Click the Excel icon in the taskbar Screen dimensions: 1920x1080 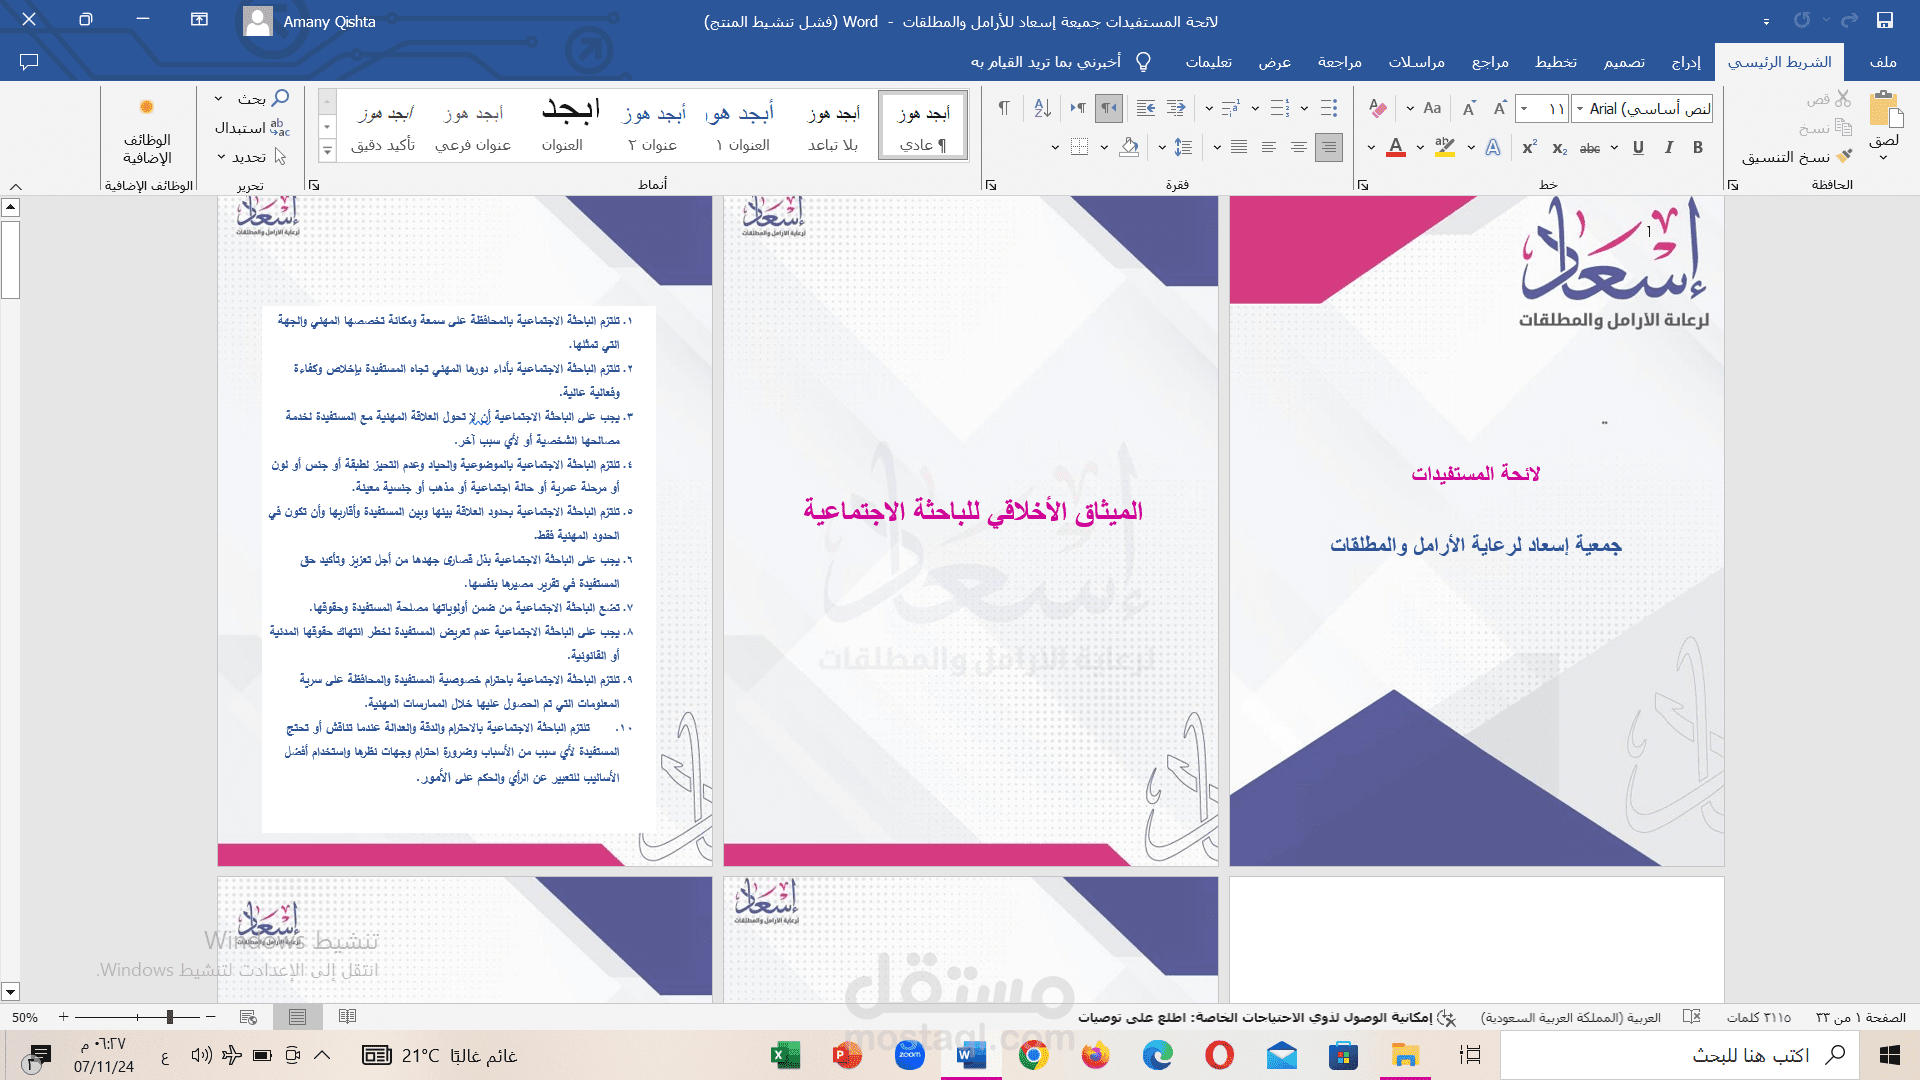point(785,1055)
